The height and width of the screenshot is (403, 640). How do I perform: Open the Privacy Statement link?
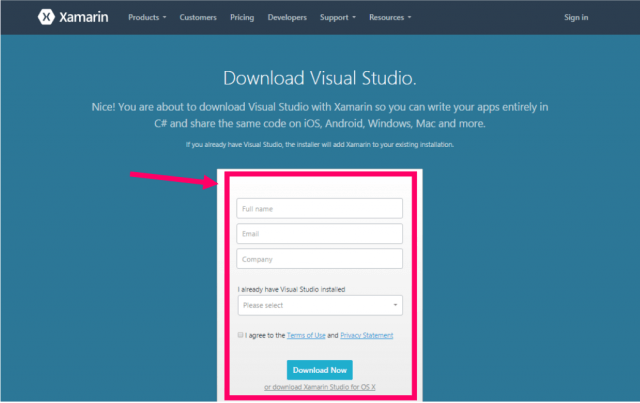(367, 335)
